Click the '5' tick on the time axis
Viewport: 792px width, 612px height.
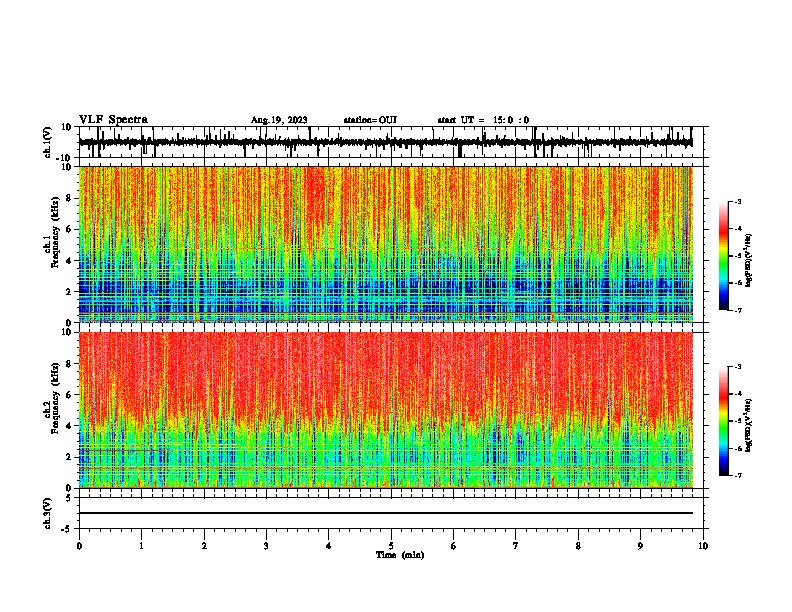coord(391,546)
